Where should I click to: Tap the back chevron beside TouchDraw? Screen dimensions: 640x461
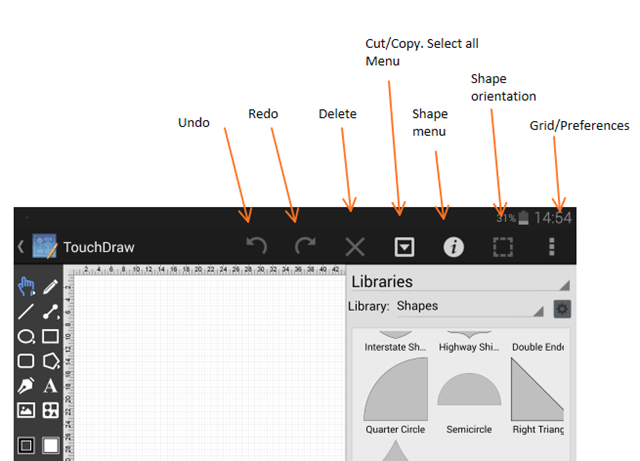click(21, 247)
